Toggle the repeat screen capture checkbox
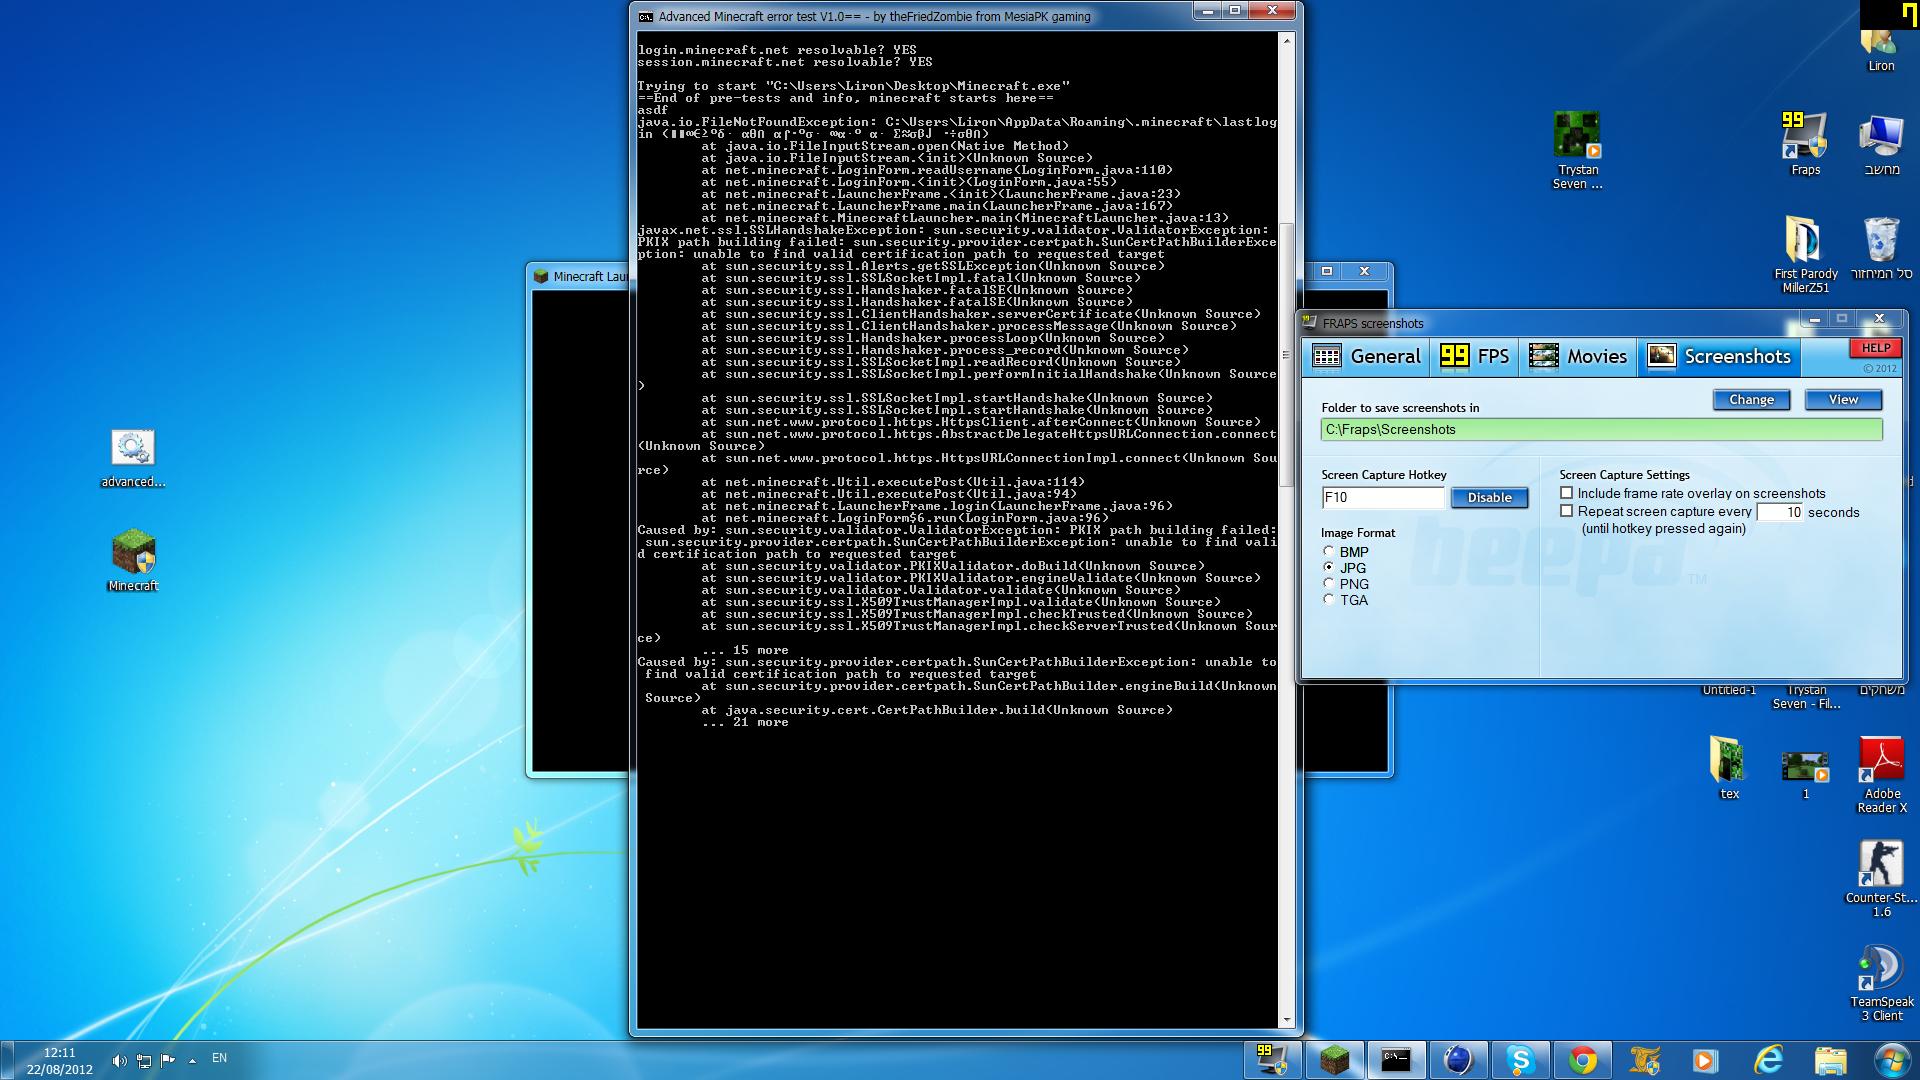1920x1080 pixels. [x=1567, y=511]
